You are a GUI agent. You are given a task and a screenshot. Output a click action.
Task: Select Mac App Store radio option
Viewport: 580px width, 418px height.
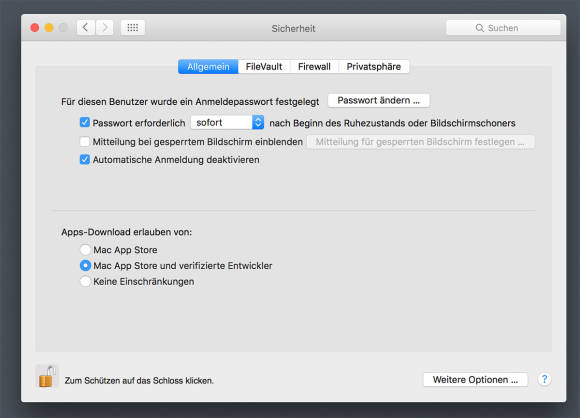pos(85,250)
